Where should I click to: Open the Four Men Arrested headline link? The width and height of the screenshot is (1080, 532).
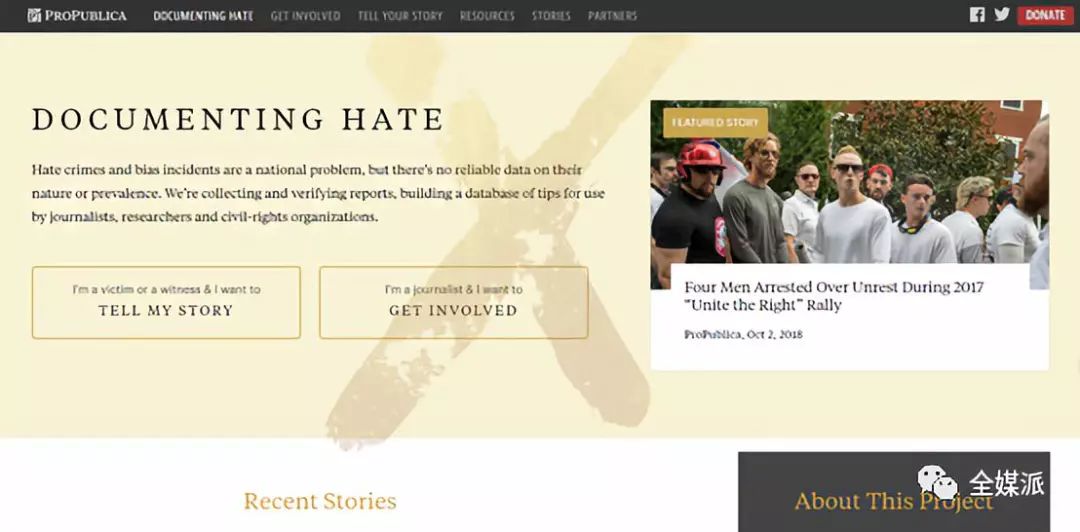[834, 296]
